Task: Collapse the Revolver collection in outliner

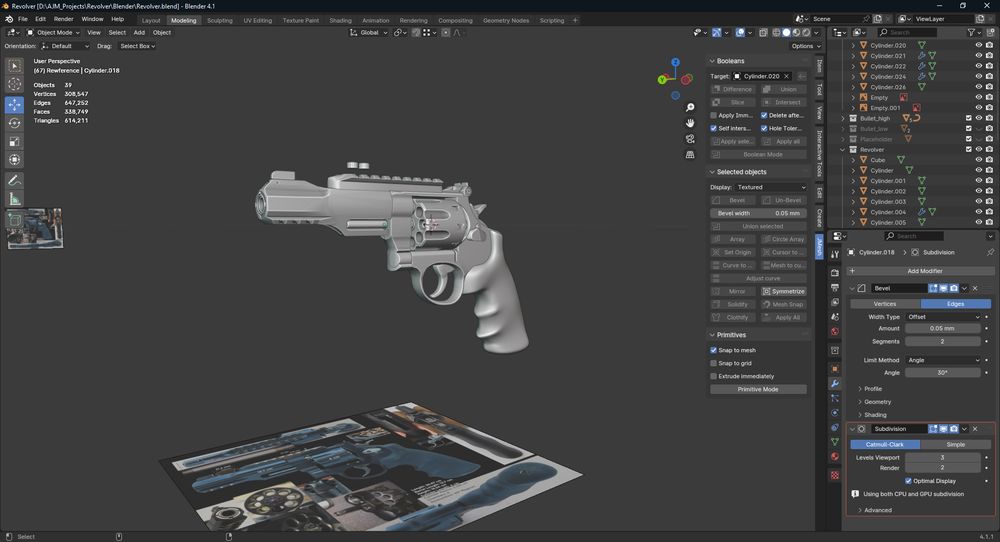Action: point(843,149)
